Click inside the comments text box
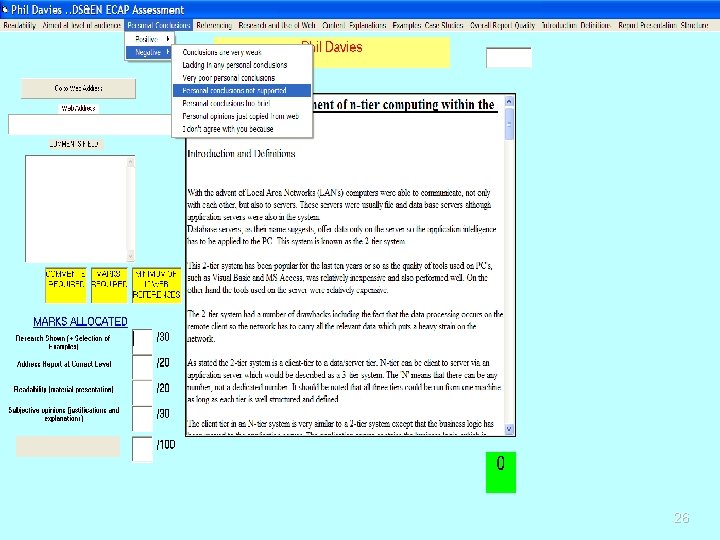This screenshot has width=720, height=540. coord(76,209)
